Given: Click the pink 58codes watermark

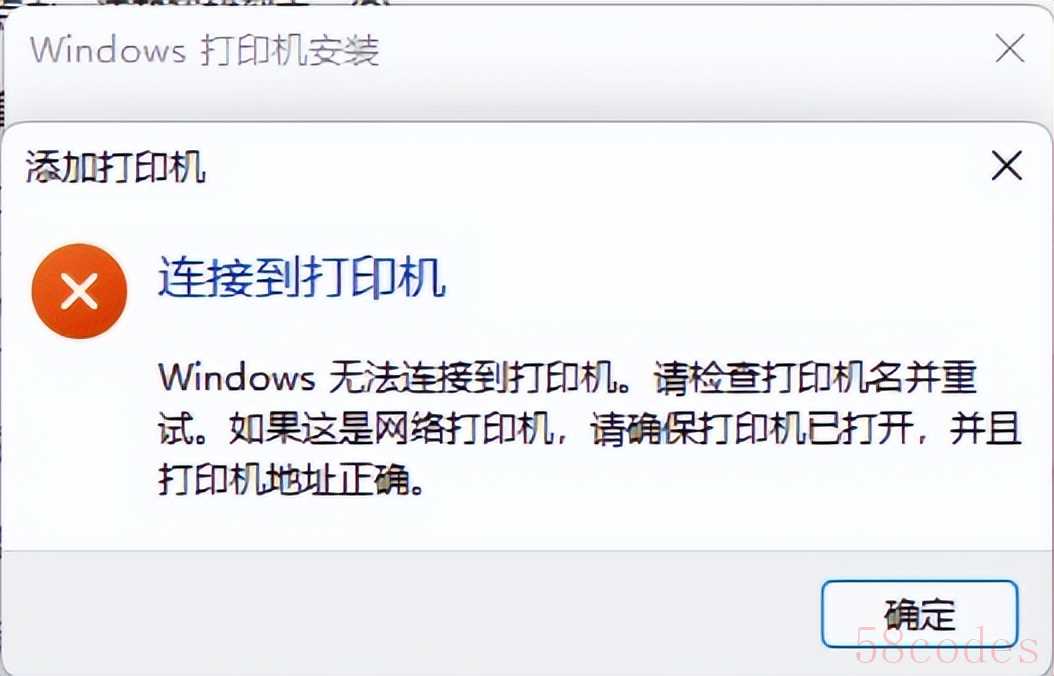Looking at the screenshot, I should (x=948, y=645).
